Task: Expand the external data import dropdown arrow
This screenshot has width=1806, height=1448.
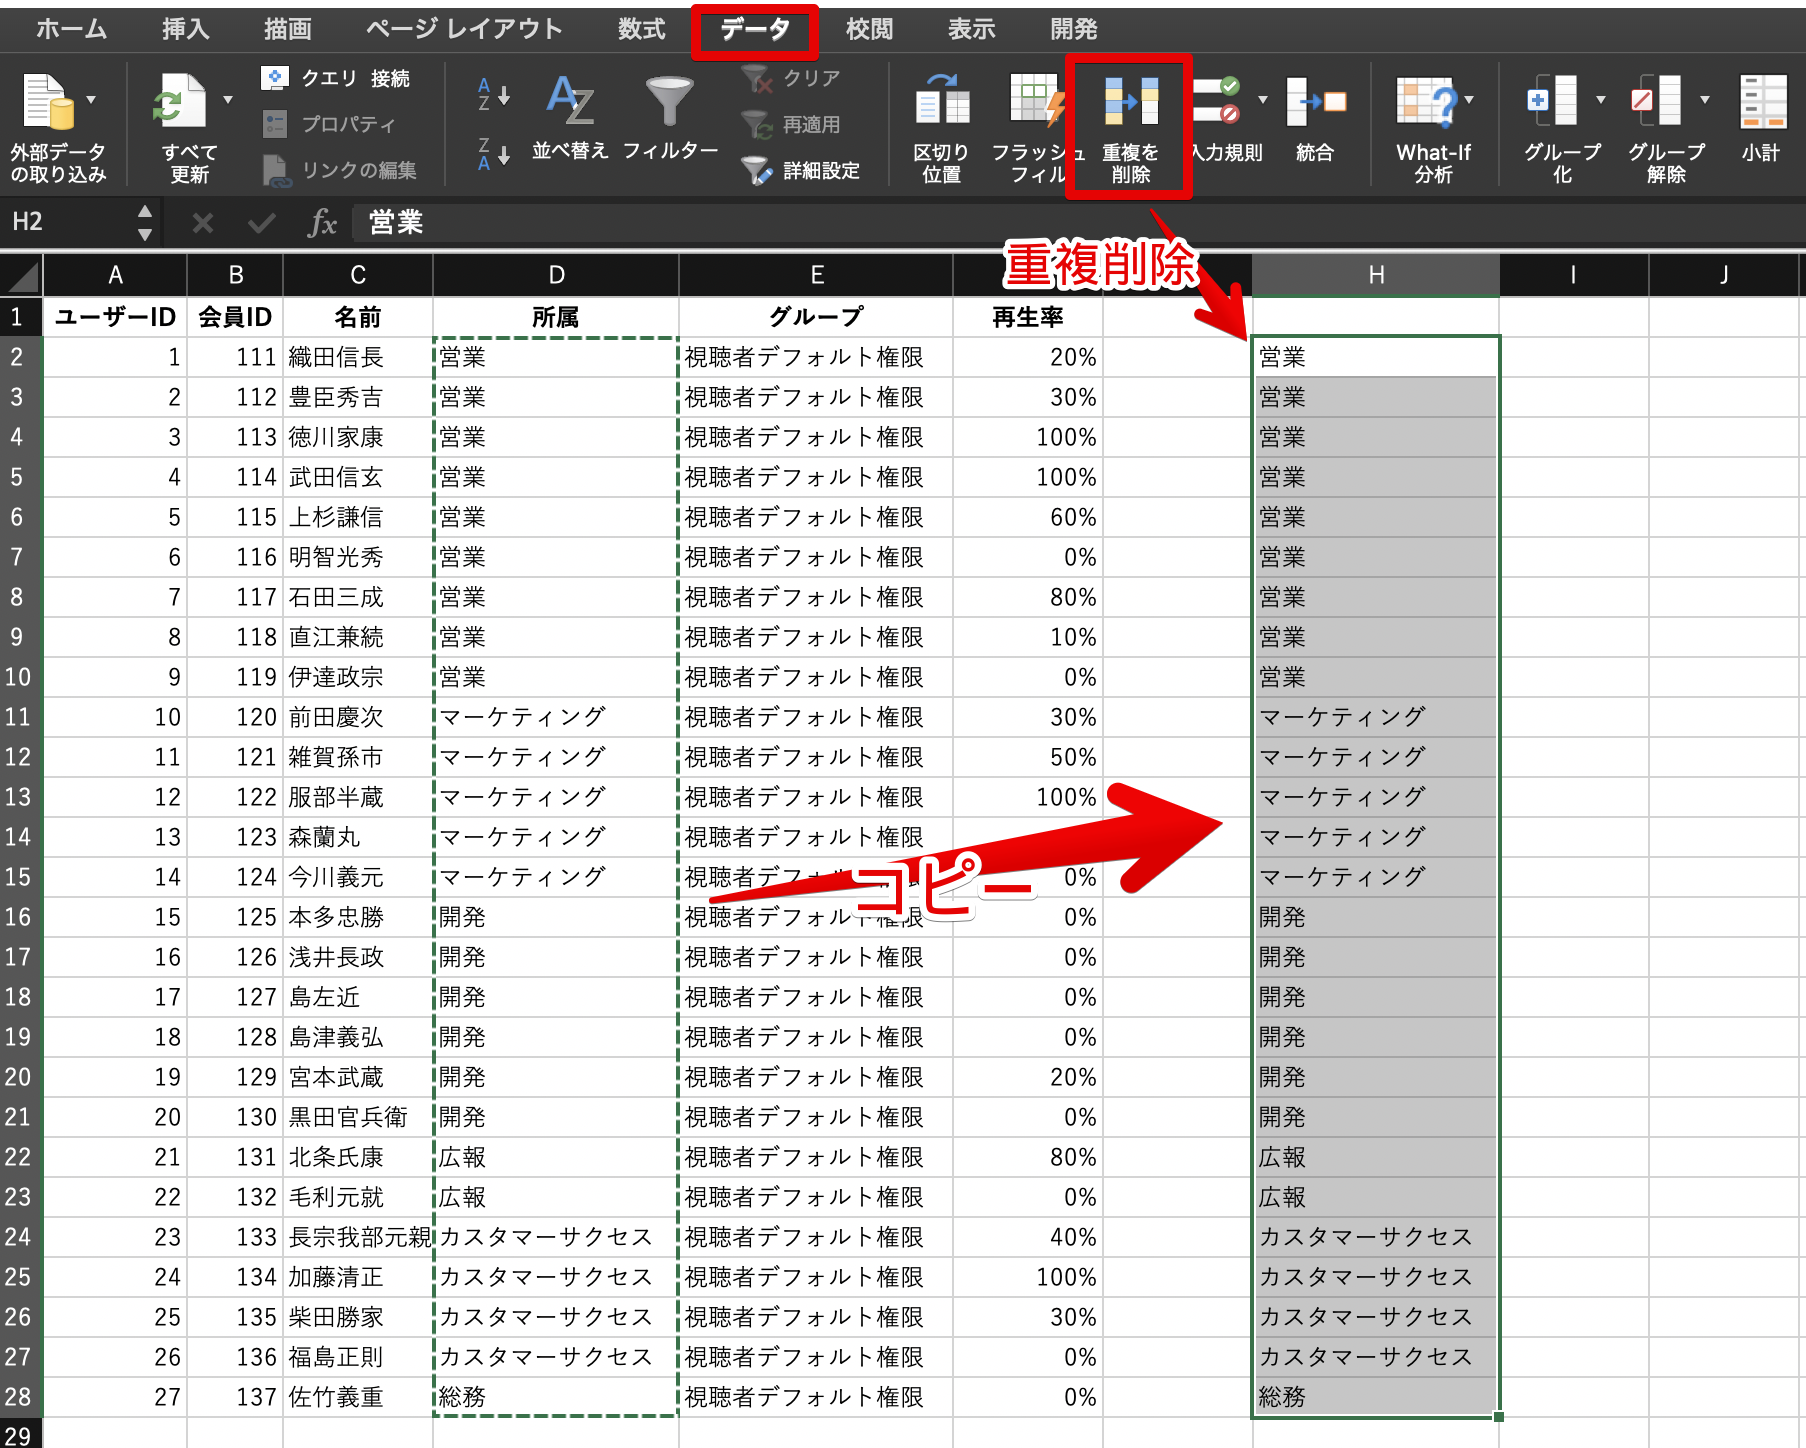Action: tap(92, 99)
